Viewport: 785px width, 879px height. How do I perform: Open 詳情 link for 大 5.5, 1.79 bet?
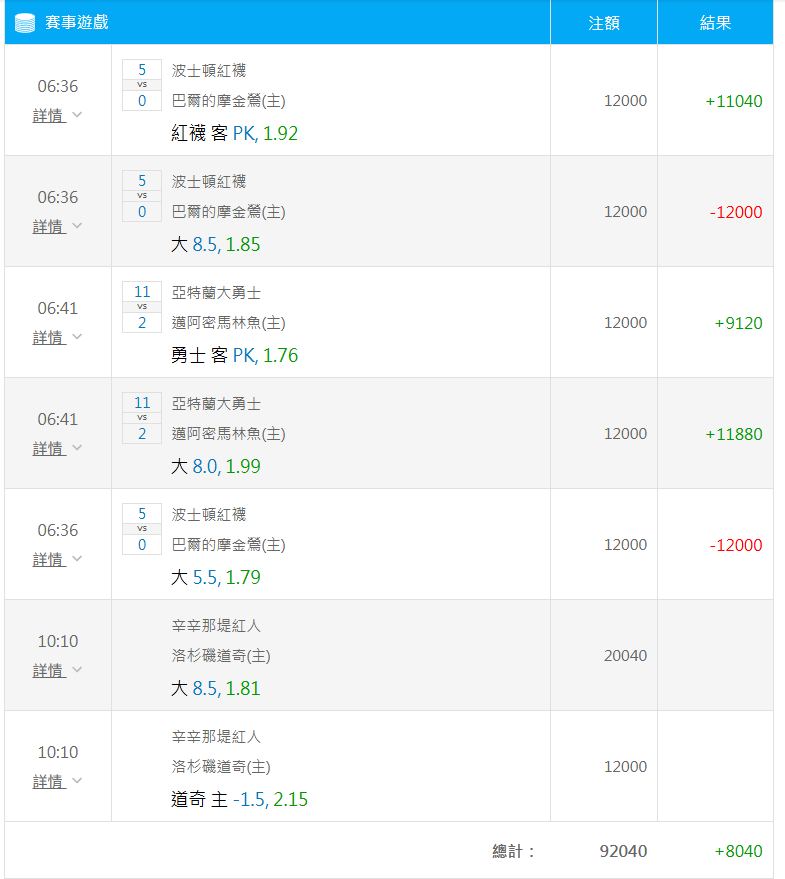(57, 559)
